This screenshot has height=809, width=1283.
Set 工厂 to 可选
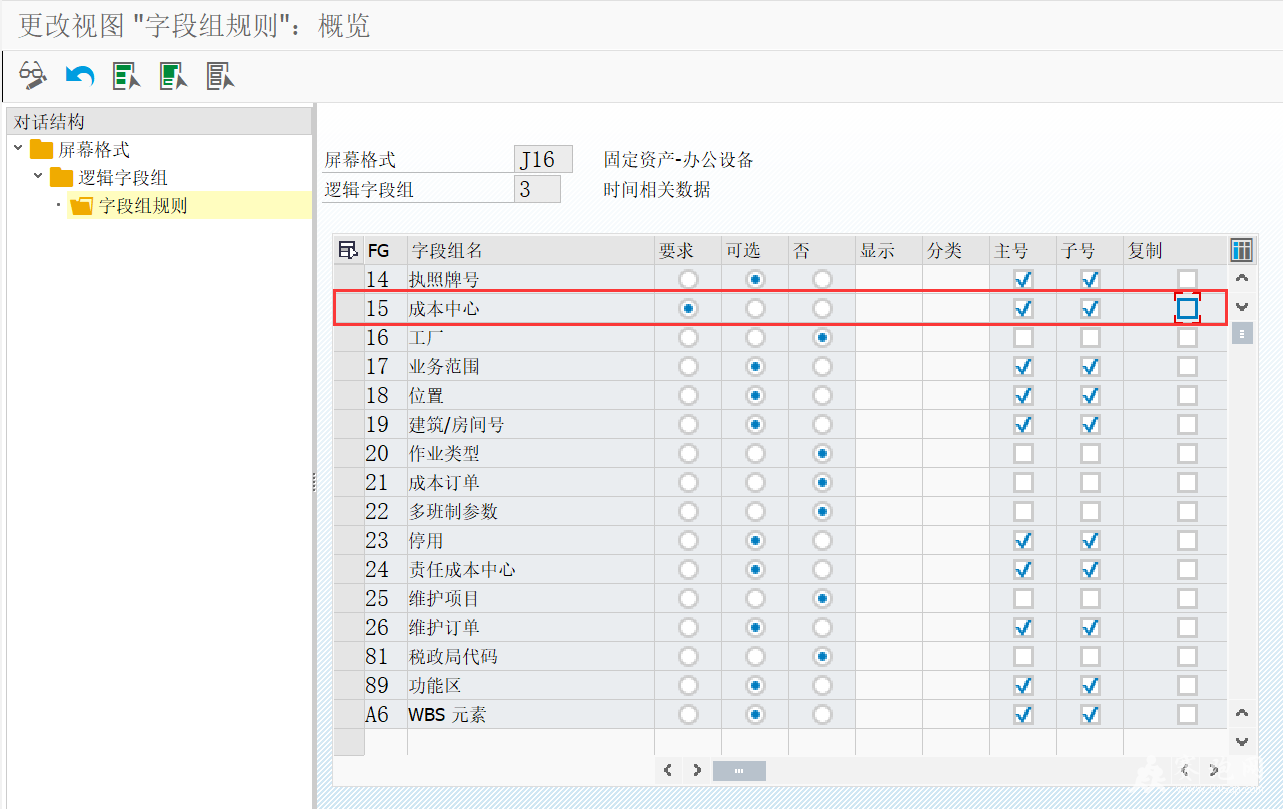pyautogui.click(x=755, y=337)
